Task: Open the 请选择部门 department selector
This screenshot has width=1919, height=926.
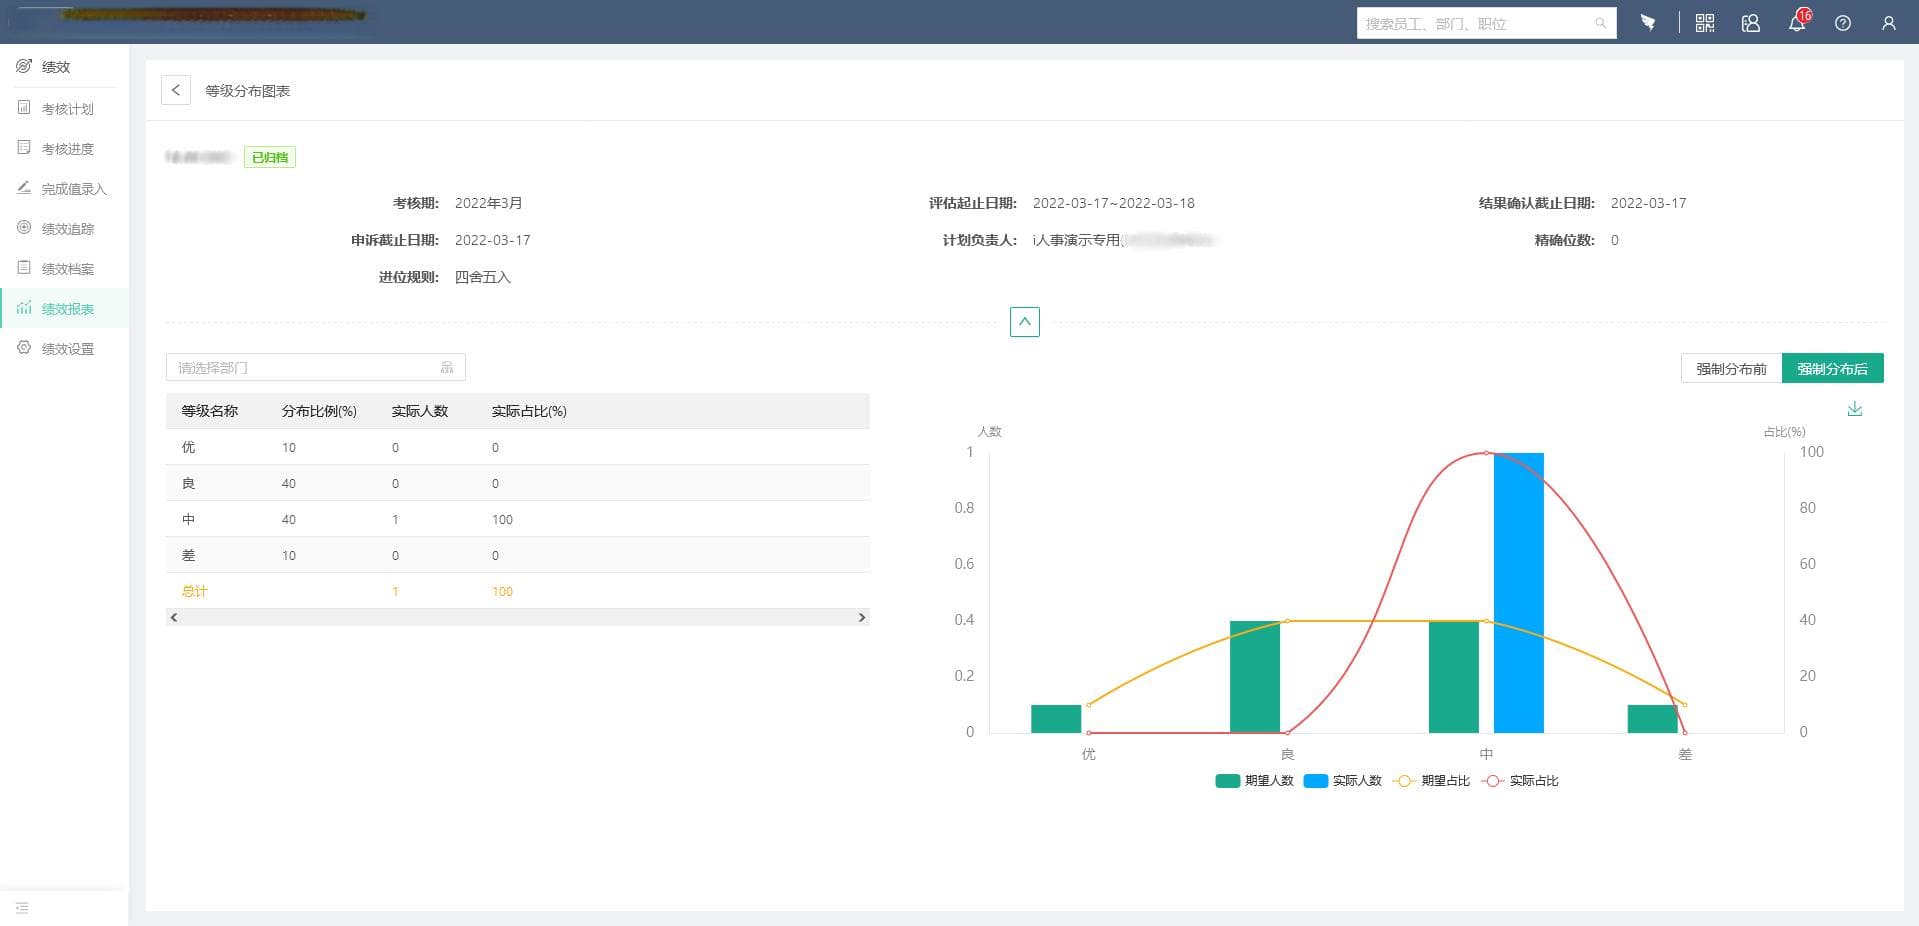Action: pos(315,368)
